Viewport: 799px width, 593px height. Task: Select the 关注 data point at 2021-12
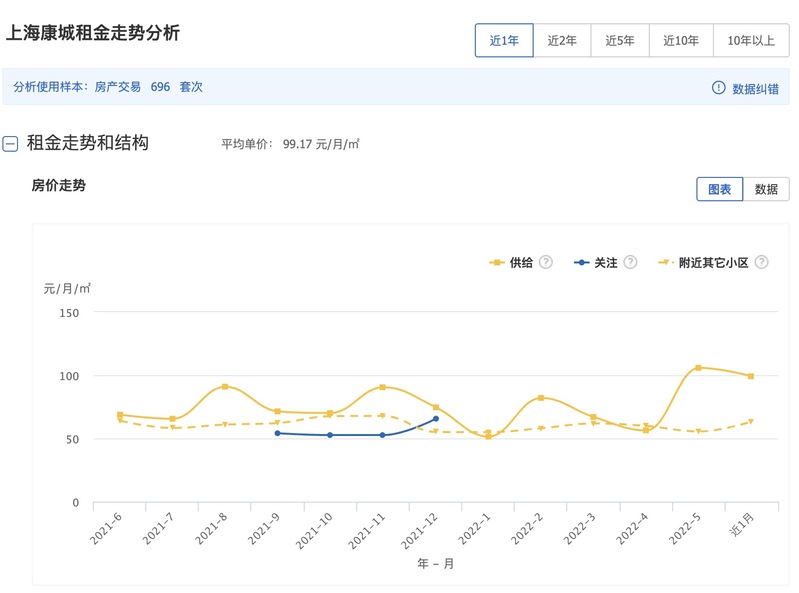[436, 418]
